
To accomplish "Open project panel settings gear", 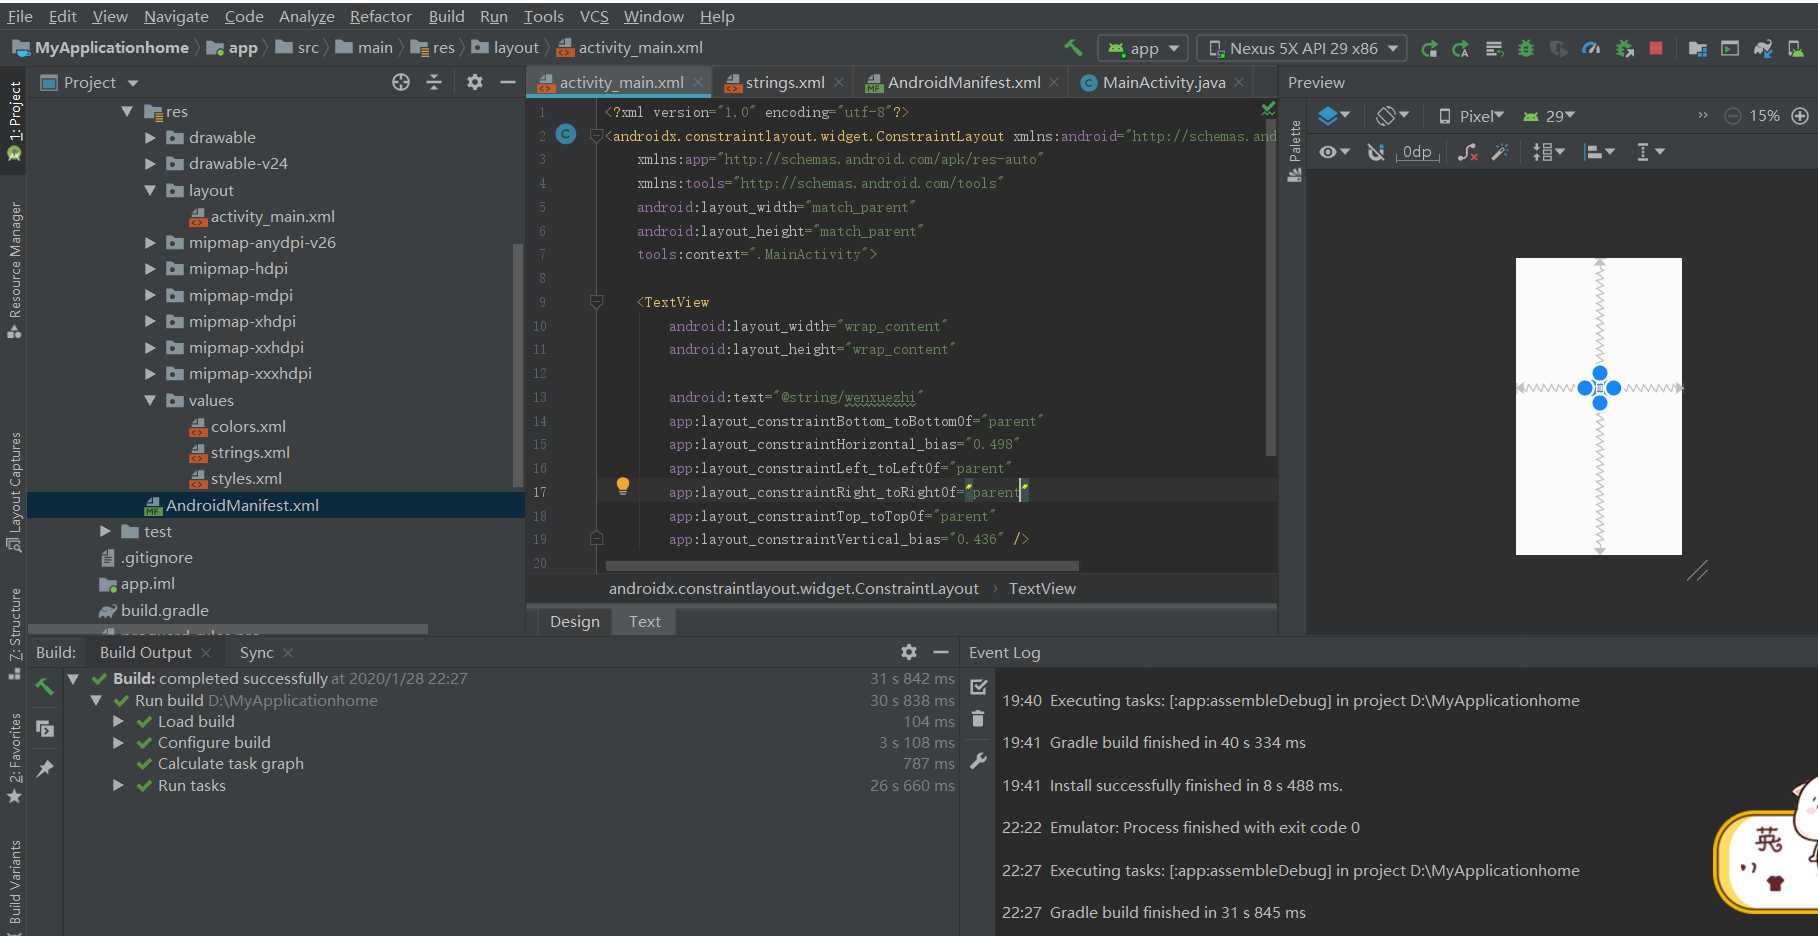I will pos(475,82).
